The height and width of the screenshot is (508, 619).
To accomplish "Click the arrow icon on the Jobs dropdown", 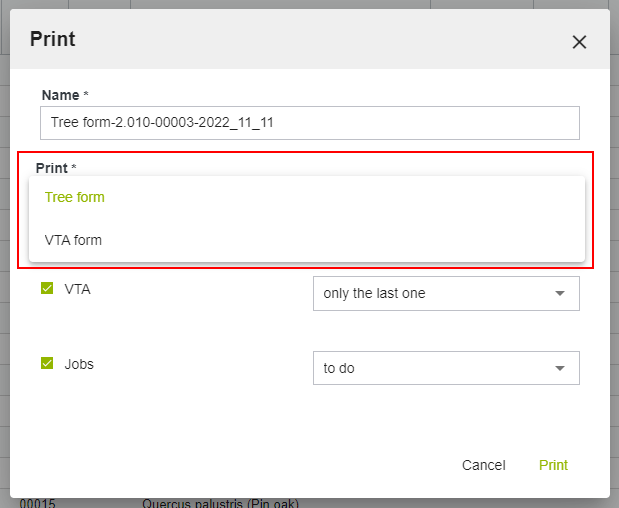I will click(x=560, y=369).
